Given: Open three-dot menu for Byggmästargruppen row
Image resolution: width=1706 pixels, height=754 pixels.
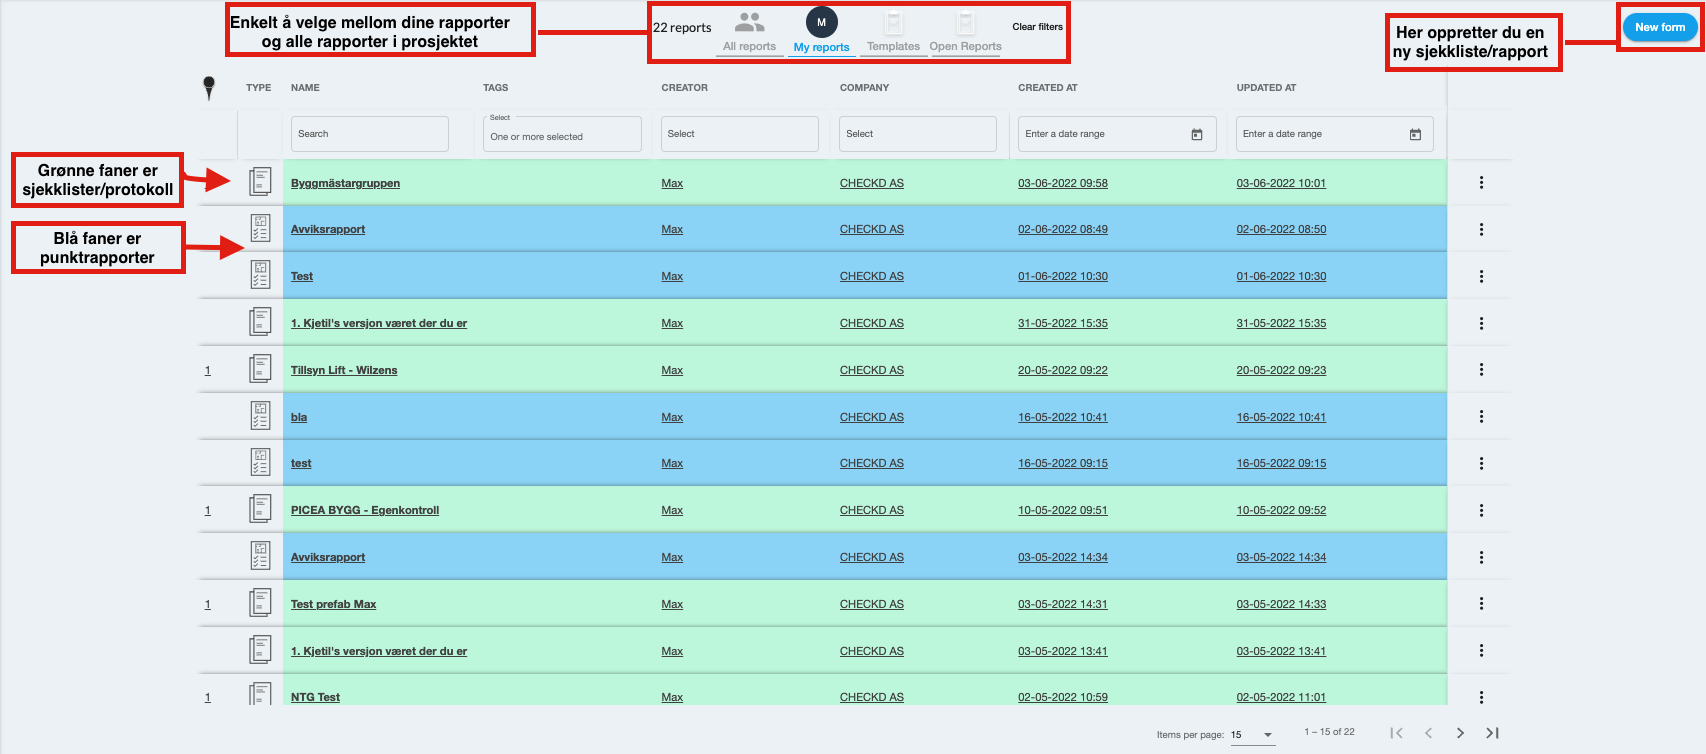Looking at the screenshot, I should pyautogui.click(x=1481, y=183).
